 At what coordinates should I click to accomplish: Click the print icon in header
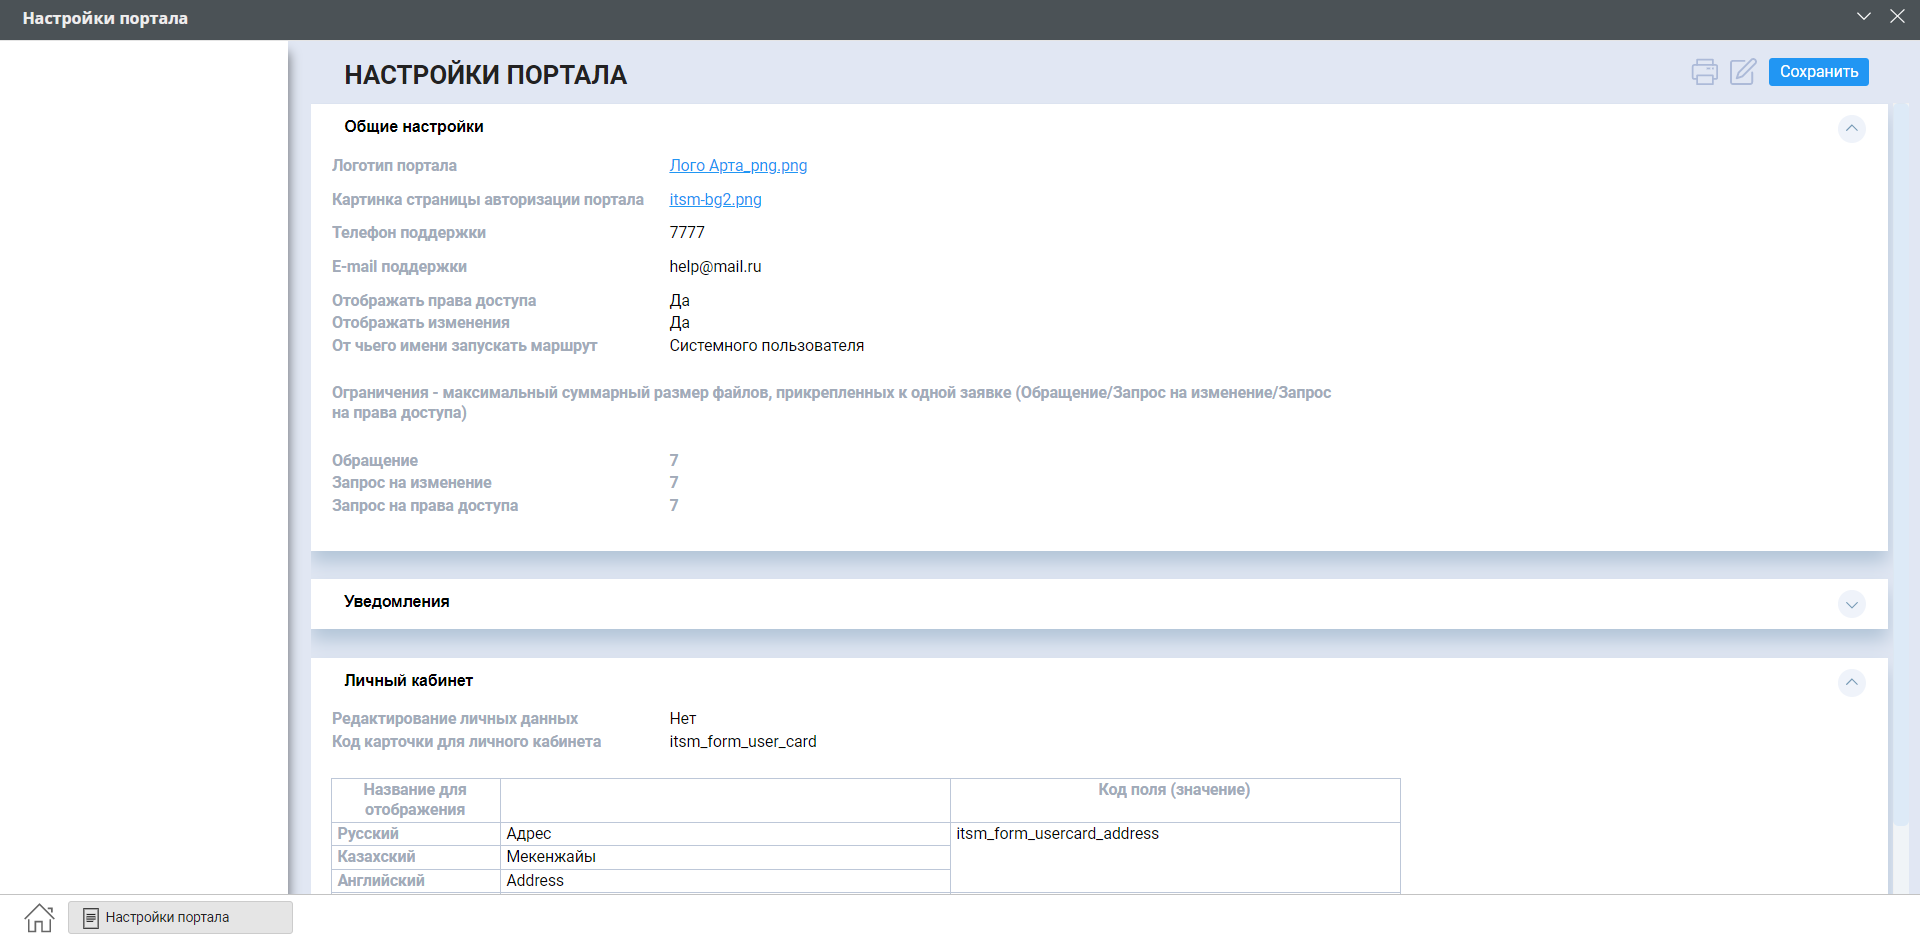pos(1704,72)
